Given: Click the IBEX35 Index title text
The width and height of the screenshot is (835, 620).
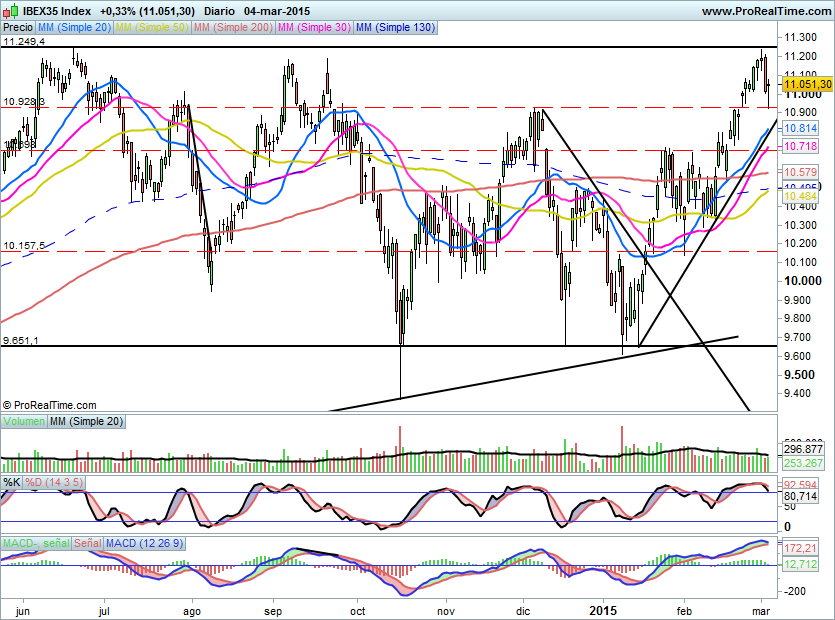Looking at the screenshot, I should [x=58, y=11].
